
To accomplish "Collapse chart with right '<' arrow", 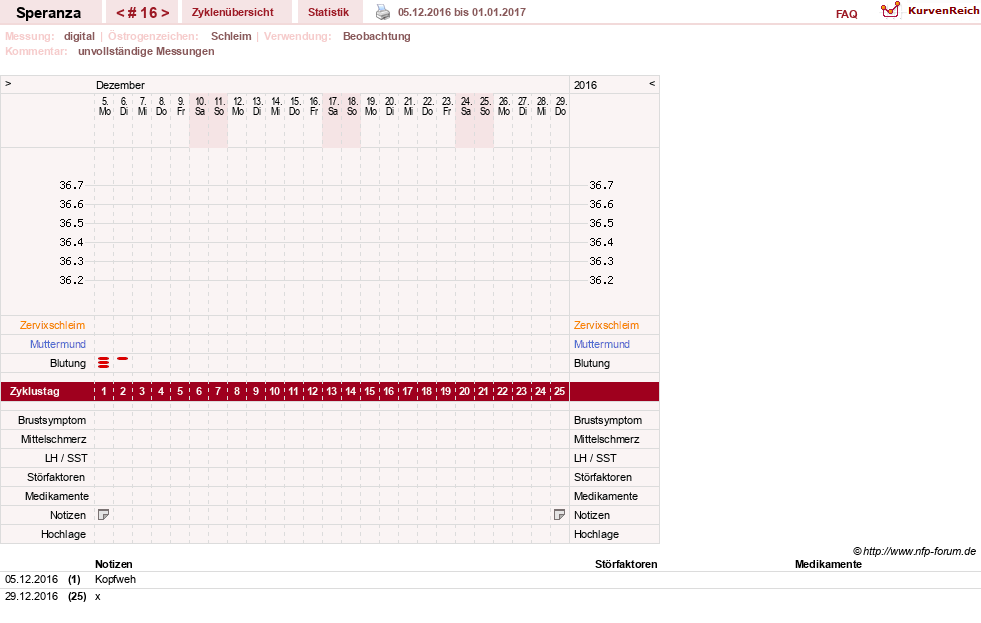I will click(652, 83).
